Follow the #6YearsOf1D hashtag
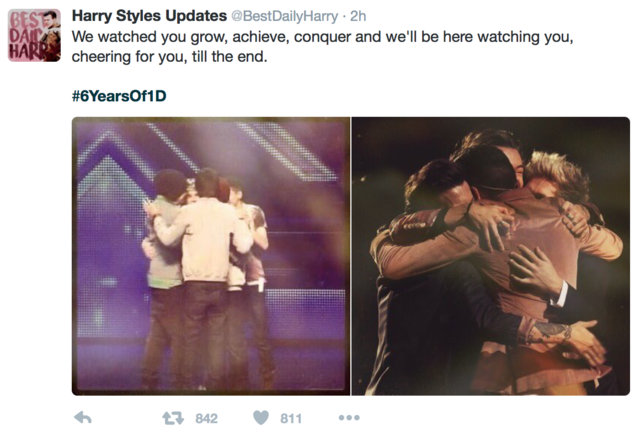 pos(119,96)
